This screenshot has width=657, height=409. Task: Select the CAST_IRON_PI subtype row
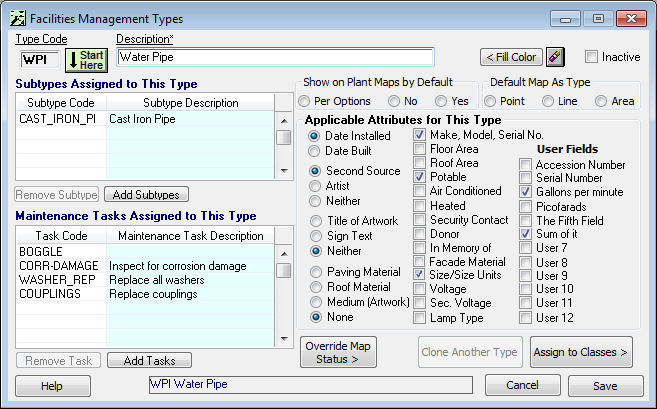pos(146,119)
